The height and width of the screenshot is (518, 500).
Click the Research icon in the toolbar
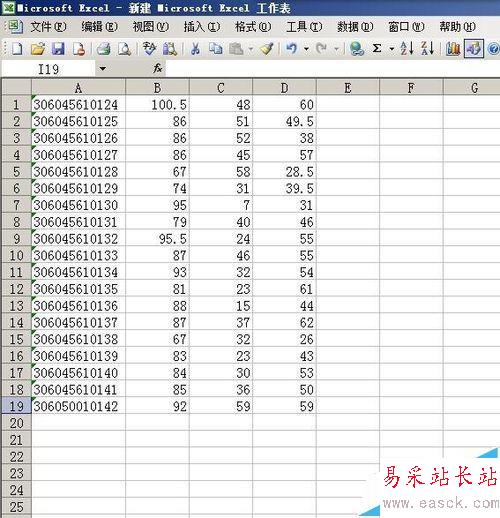click(x=170, y=49)
